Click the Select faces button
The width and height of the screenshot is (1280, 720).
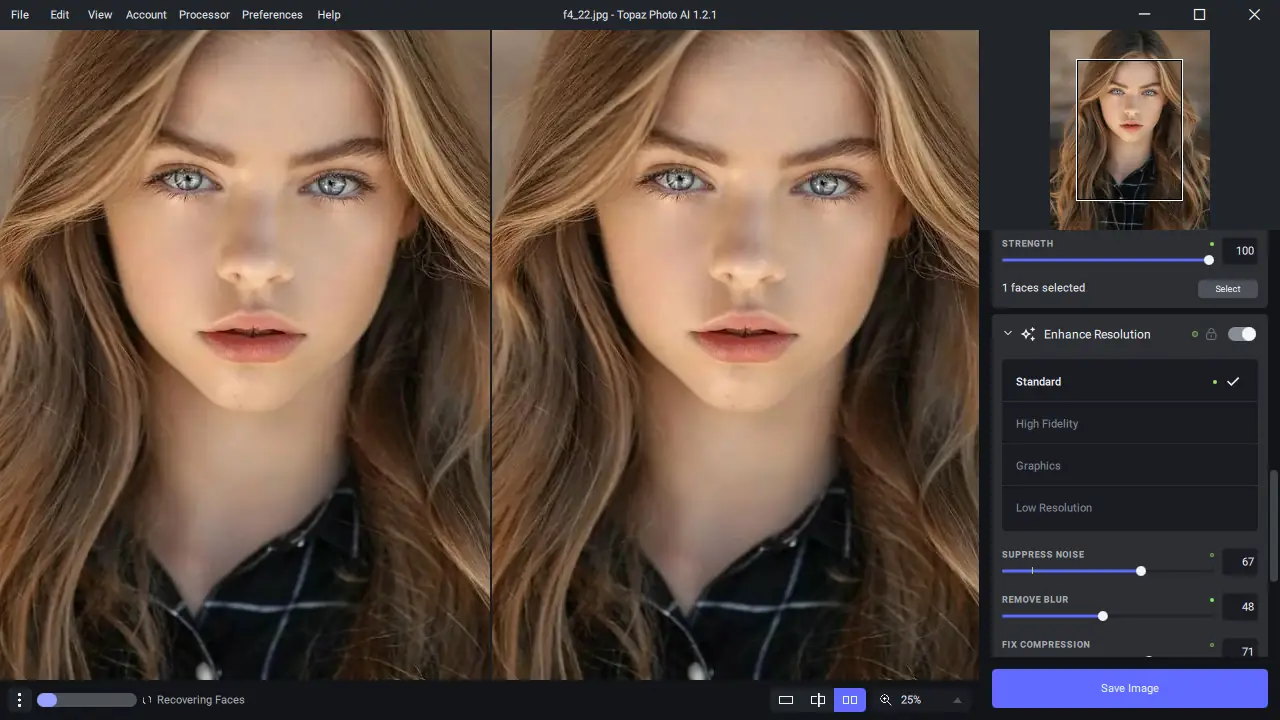[1228, 289]
